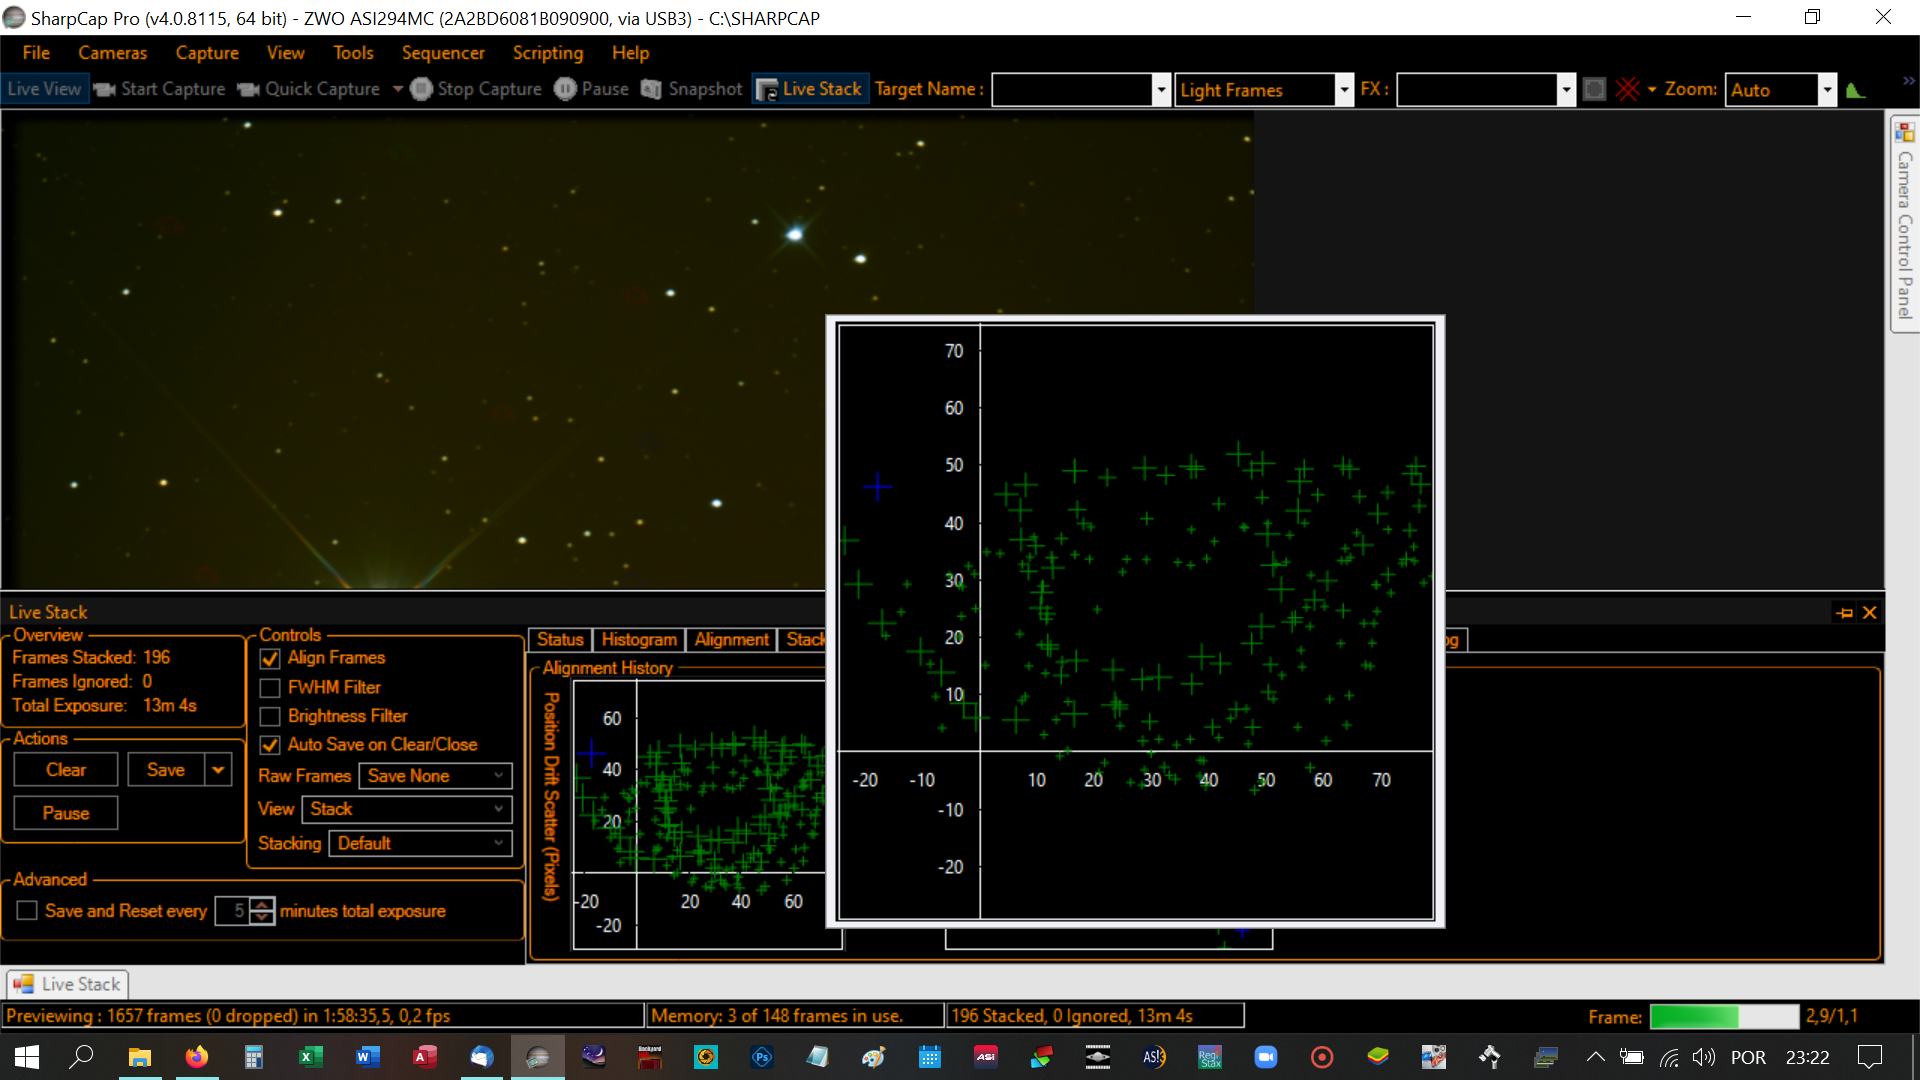Image resolution: width=1920 pixels, height=1080 pixels.
Task: Open Windows taskbar search
Action: click(82, 1057)
